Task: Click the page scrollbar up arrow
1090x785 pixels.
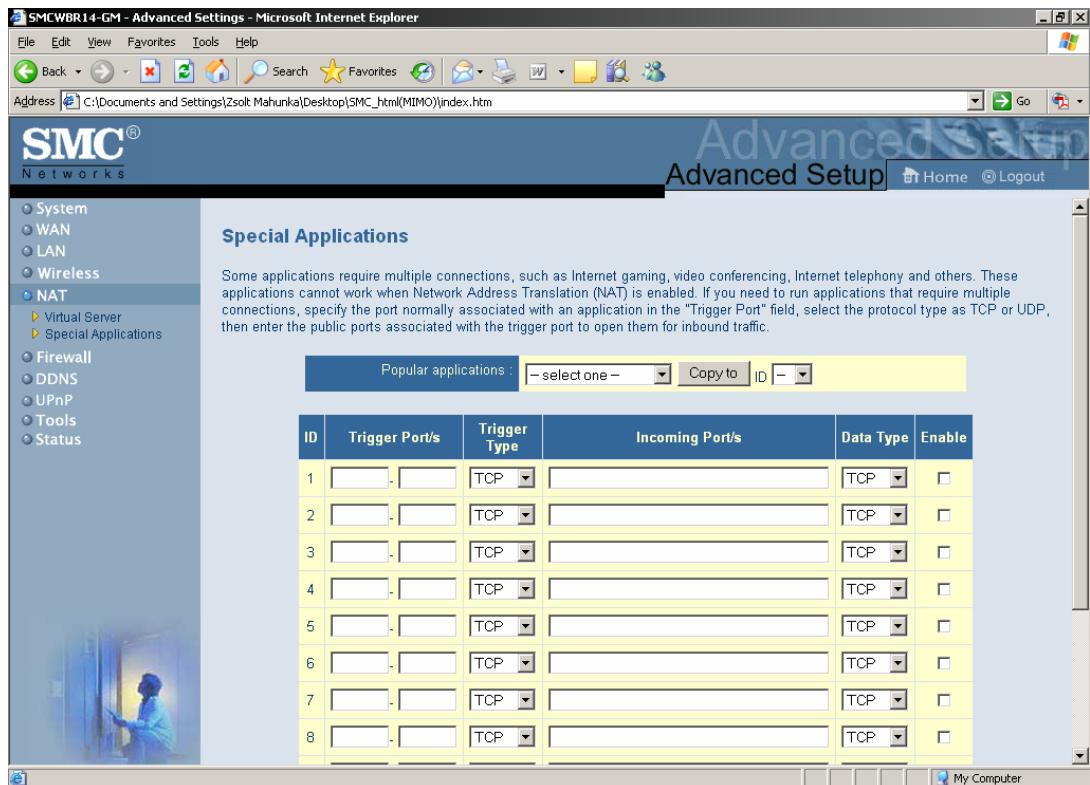Action: (x=1080, y=207)
